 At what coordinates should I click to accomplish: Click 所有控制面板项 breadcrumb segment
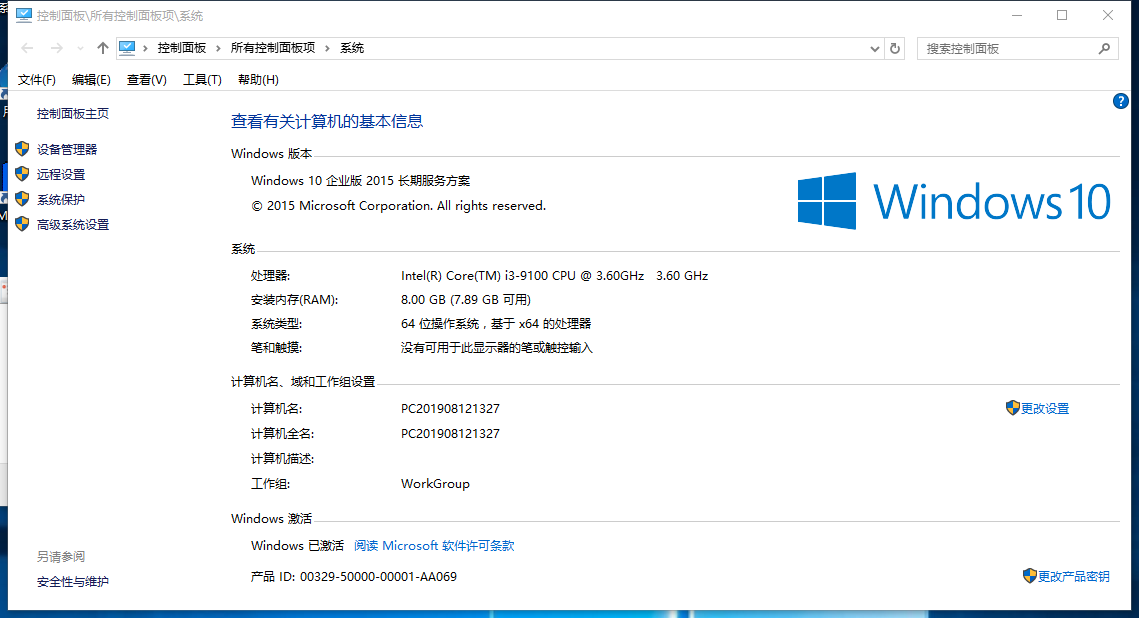coord(272,48)
